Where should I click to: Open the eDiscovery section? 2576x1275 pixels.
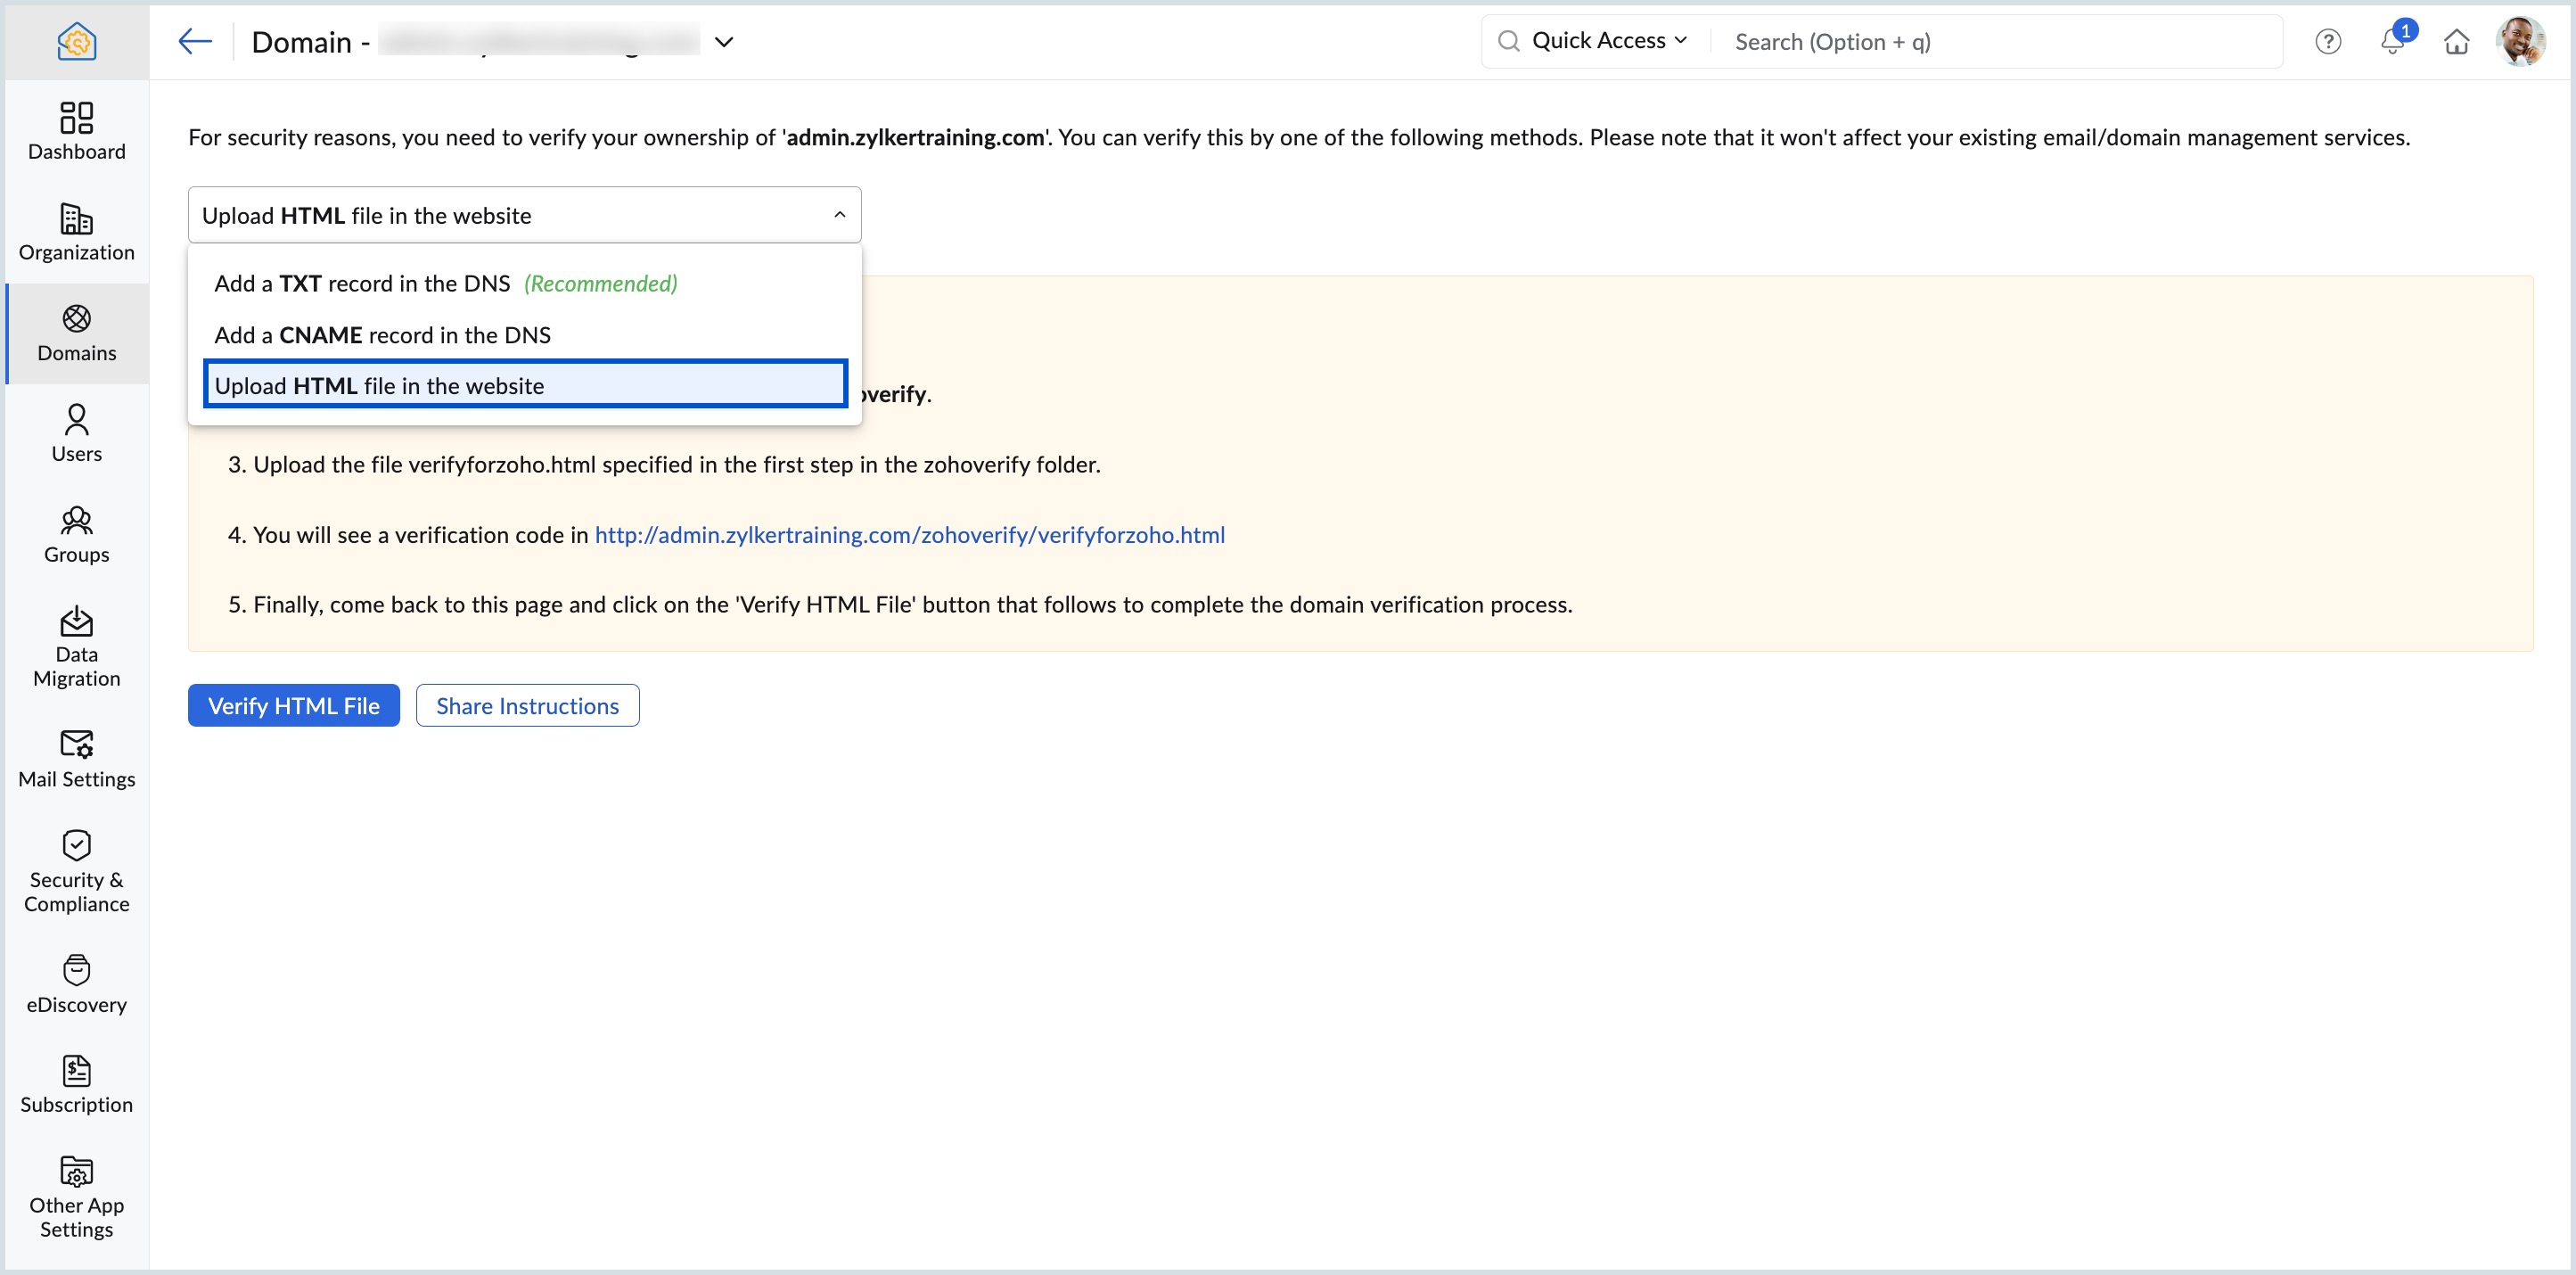[76, 983]
